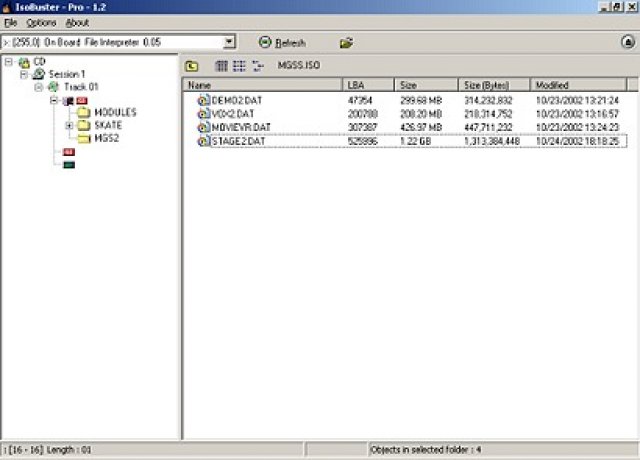Click the 208.20 MB size cell
This screenshot has width=640, height=460.
click(421, 114)
